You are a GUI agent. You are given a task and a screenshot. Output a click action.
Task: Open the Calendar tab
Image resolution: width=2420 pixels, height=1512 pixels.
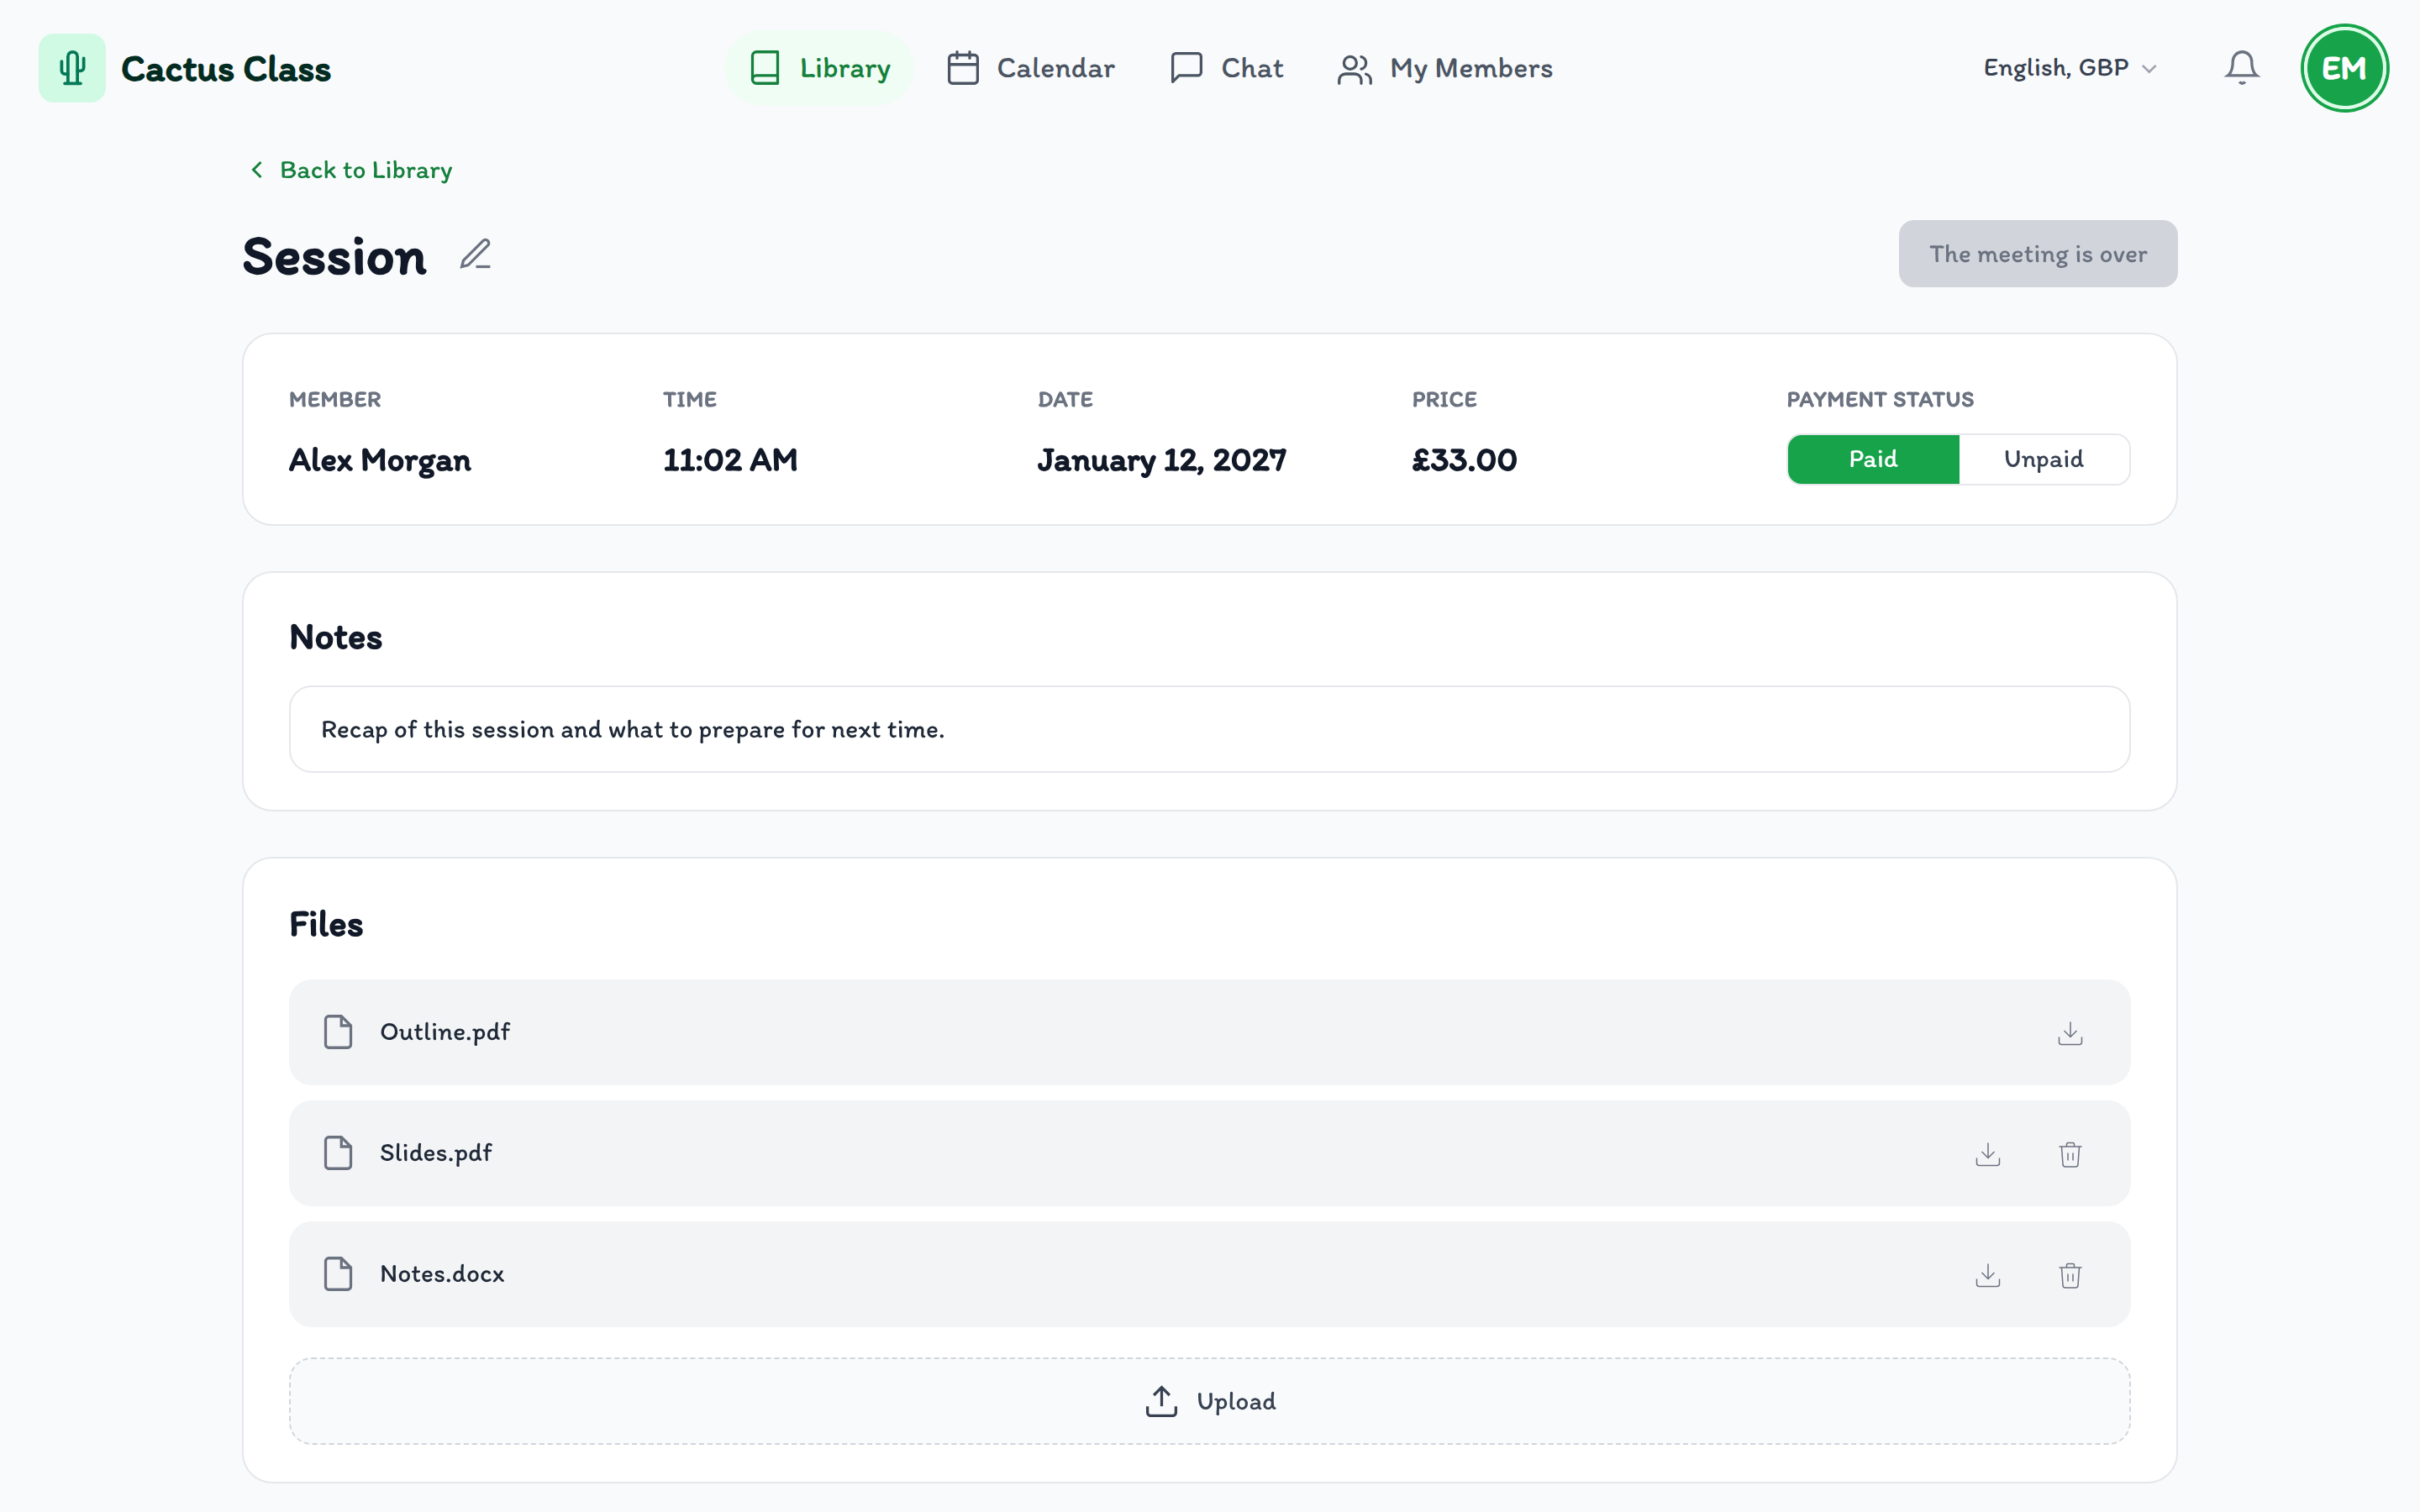click(x=1030, y=68)
